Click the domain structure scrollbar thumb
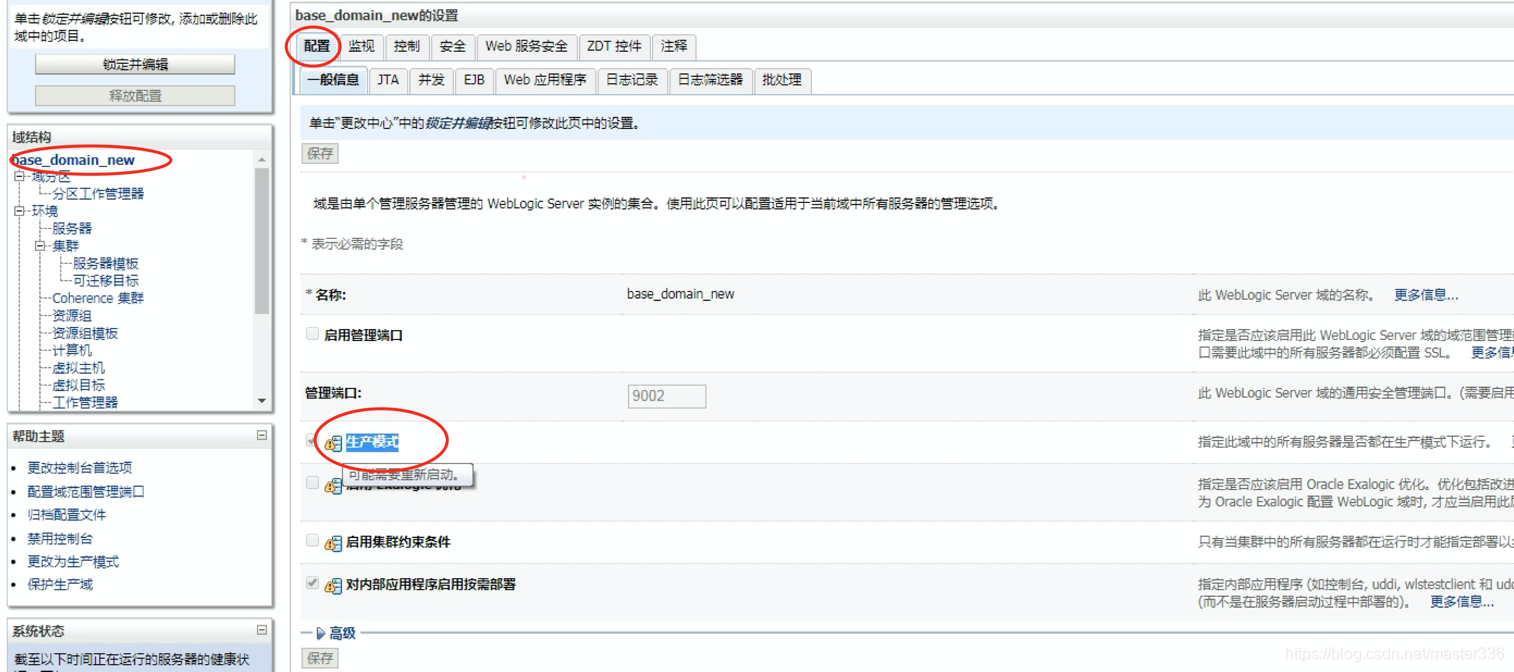This screenshot has width=1514, height=672. tap(262, 241)
